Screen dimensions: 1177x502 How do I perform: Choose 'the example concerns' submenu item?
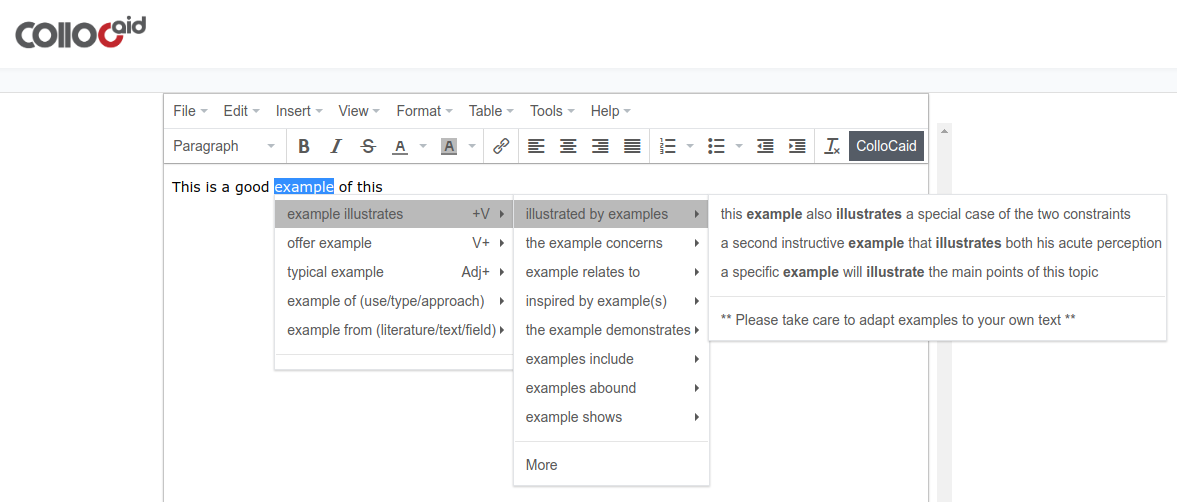[x=611, y=243]
